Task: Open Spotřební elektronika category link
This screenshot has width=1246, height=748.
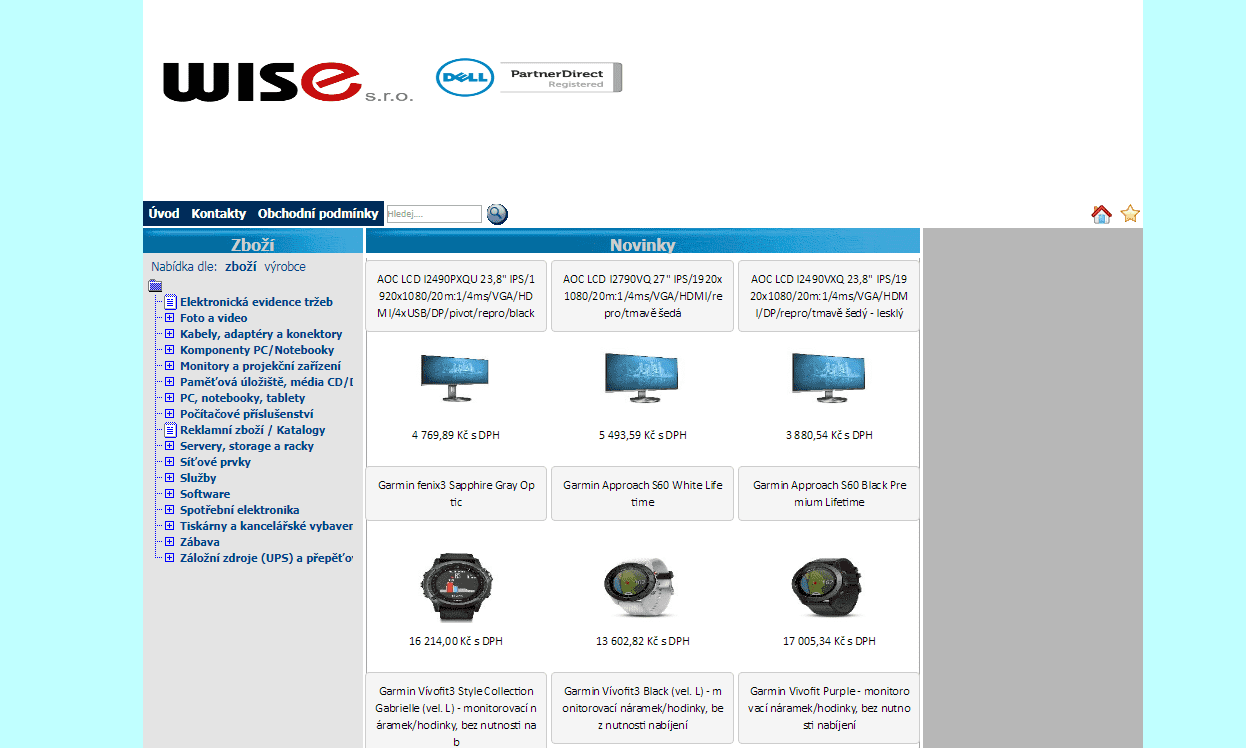Action: [x=240, y=510]
